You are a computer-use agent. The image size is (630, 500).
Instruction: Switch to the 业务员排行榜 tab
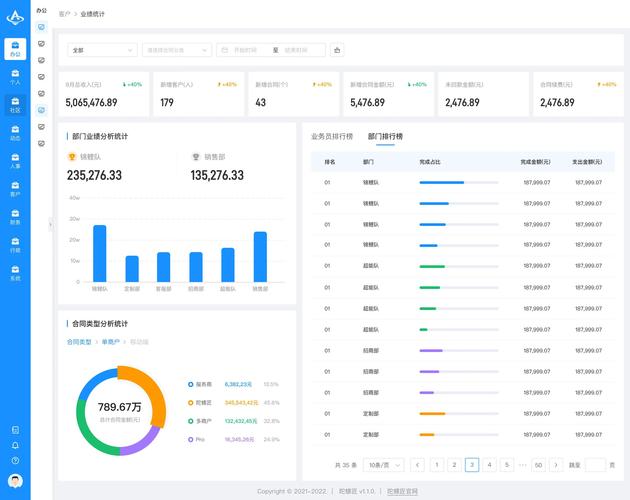(332, 136)
